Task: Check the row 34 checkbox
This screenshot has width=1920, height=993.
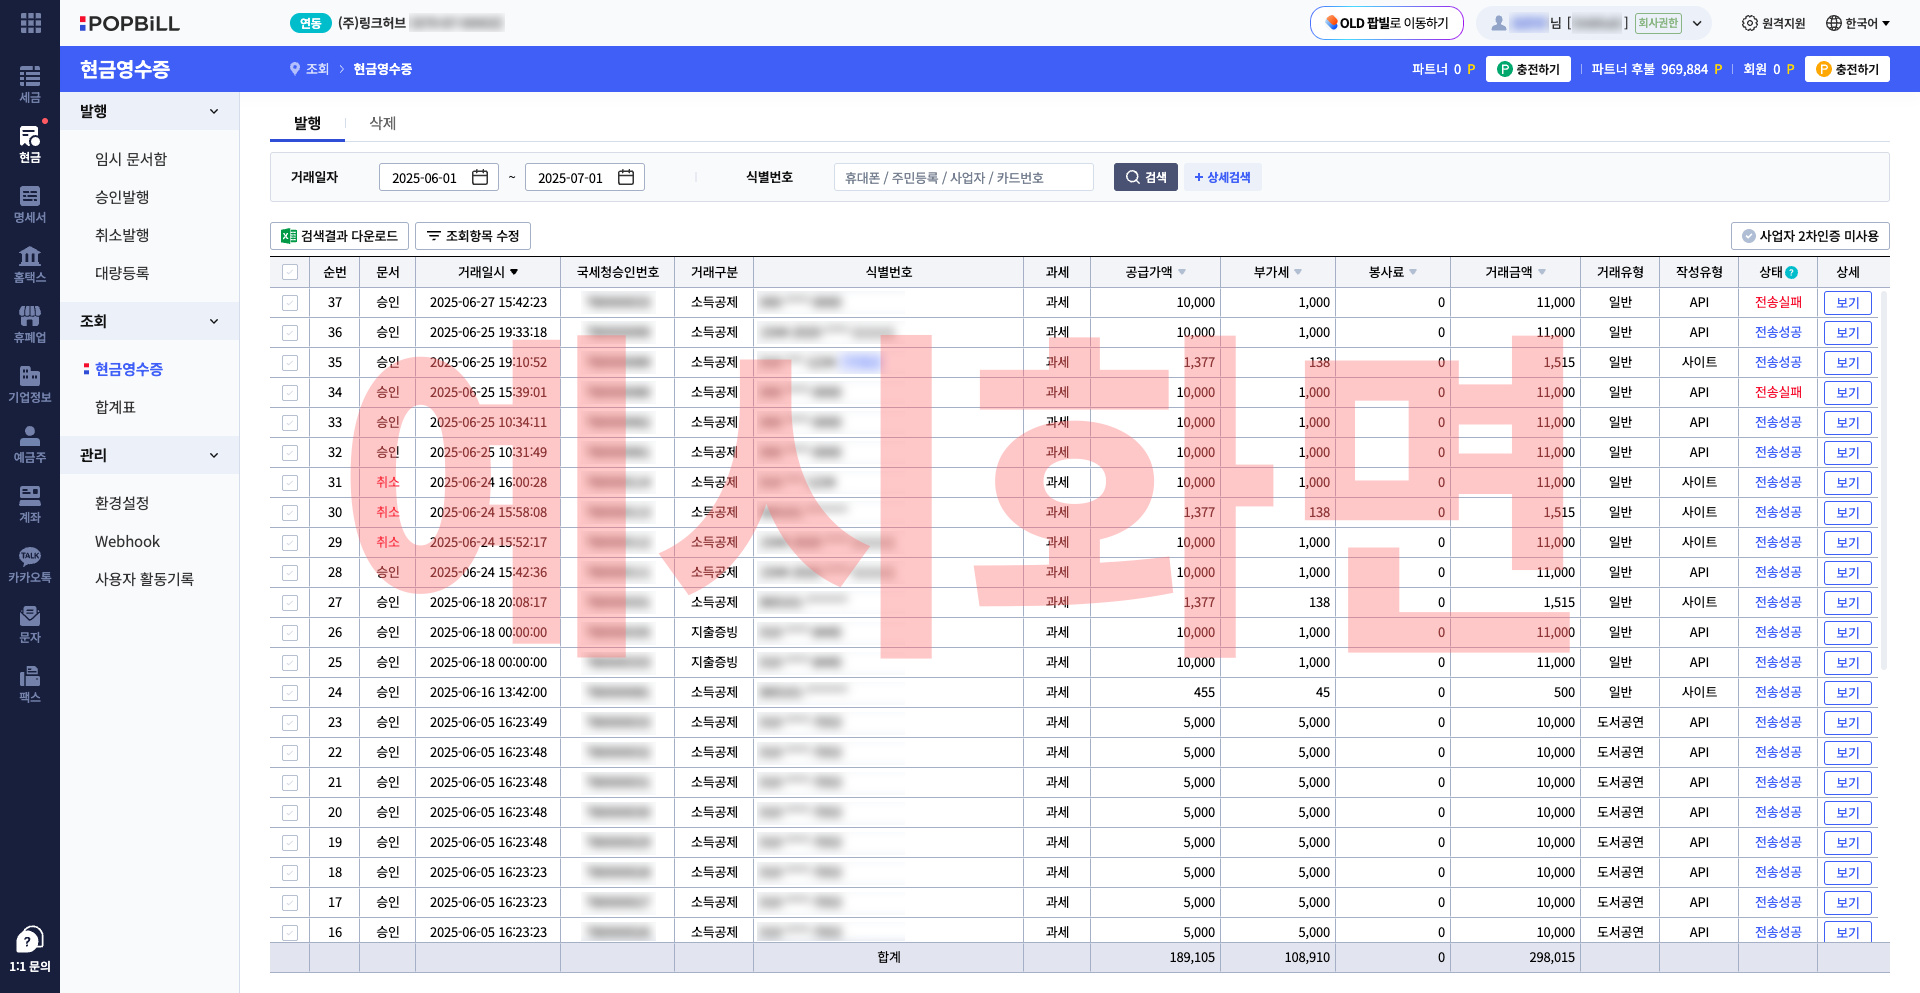Action: click(x=290, y=392)
